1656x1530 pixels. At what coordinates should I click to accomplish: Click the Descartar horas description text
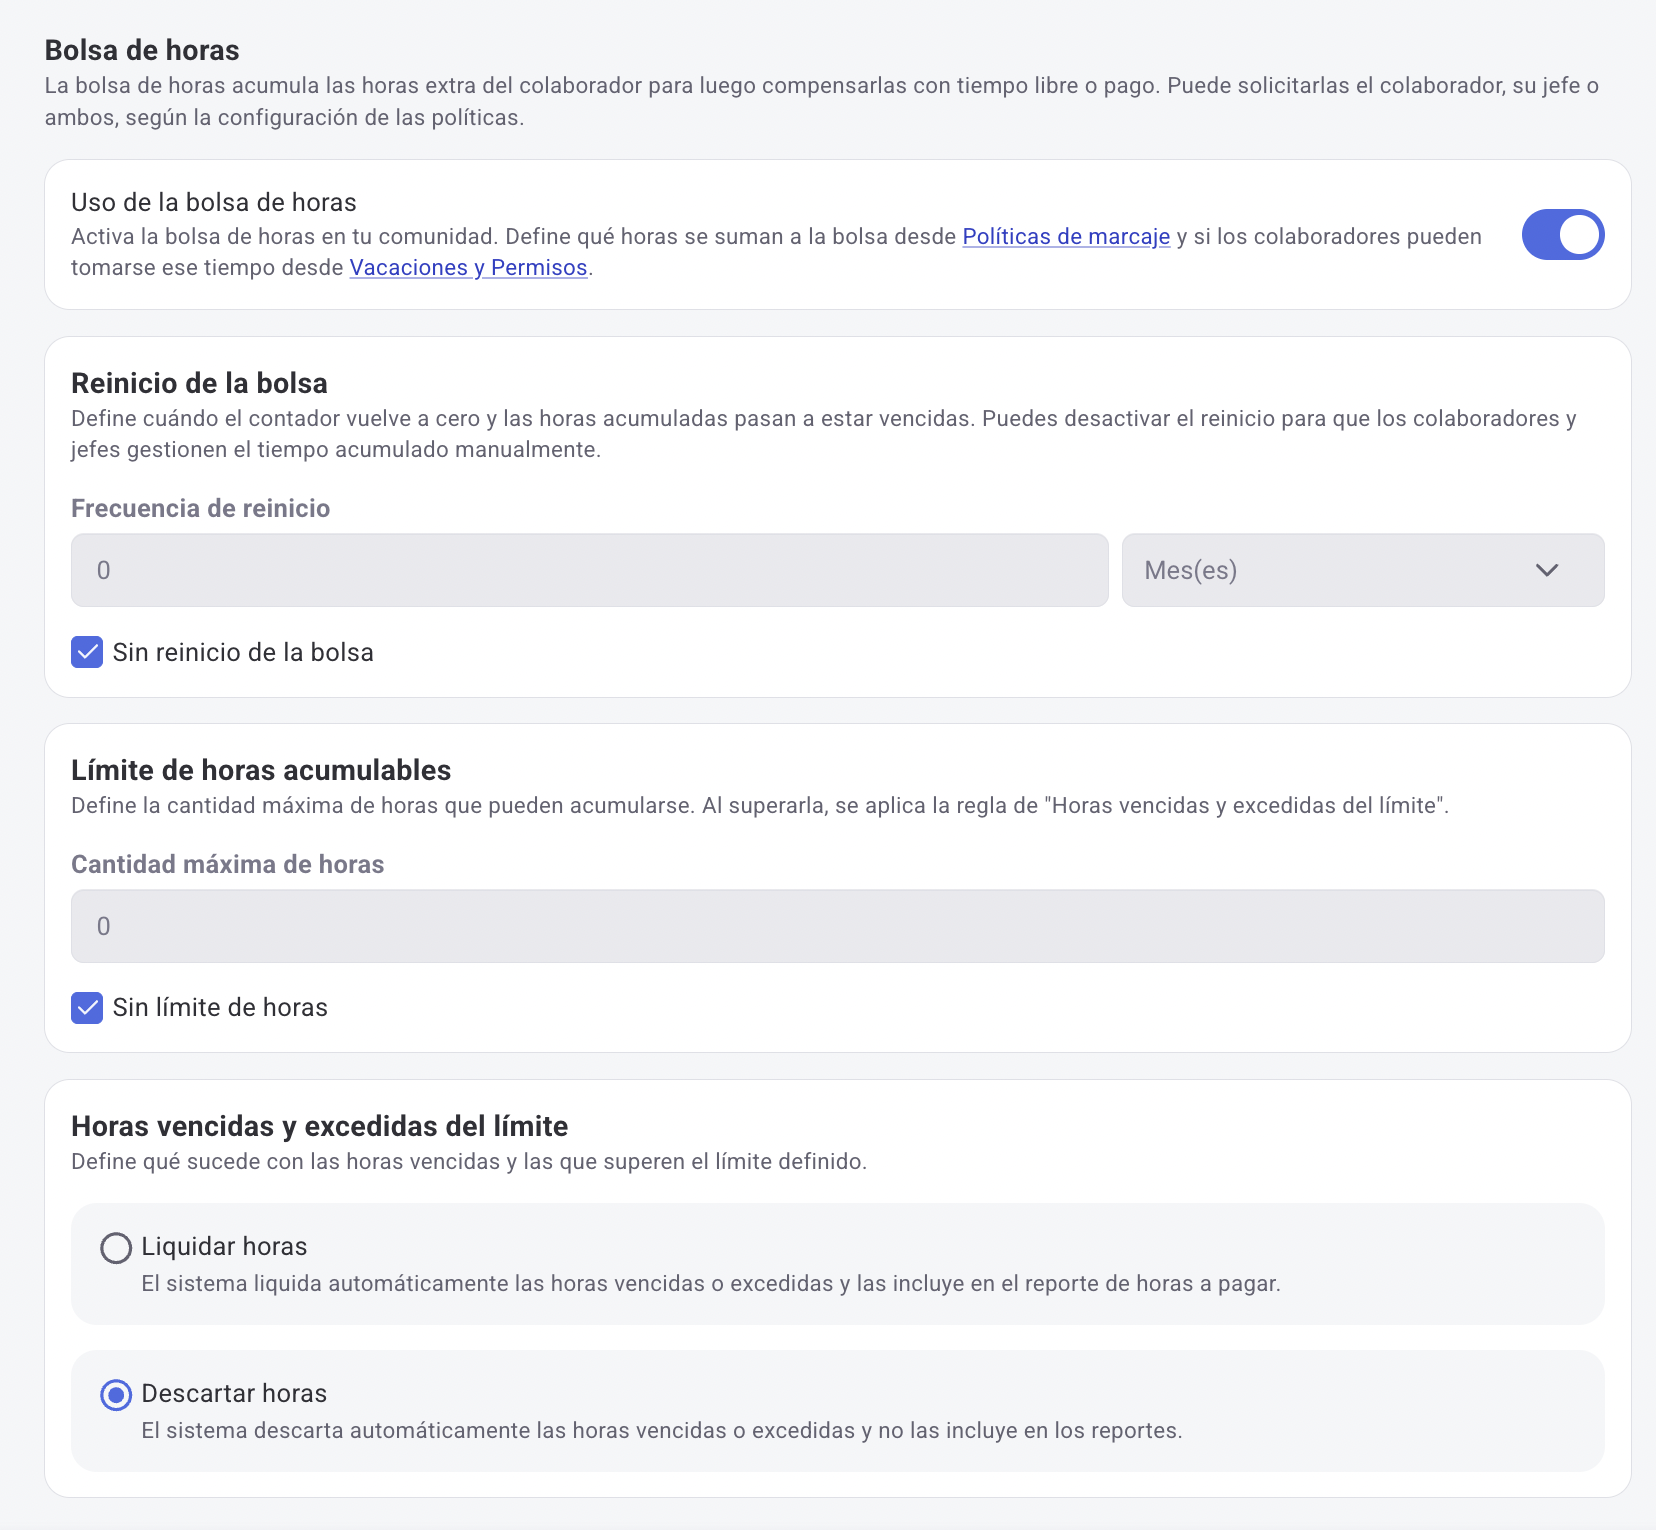coord(661,1431)
